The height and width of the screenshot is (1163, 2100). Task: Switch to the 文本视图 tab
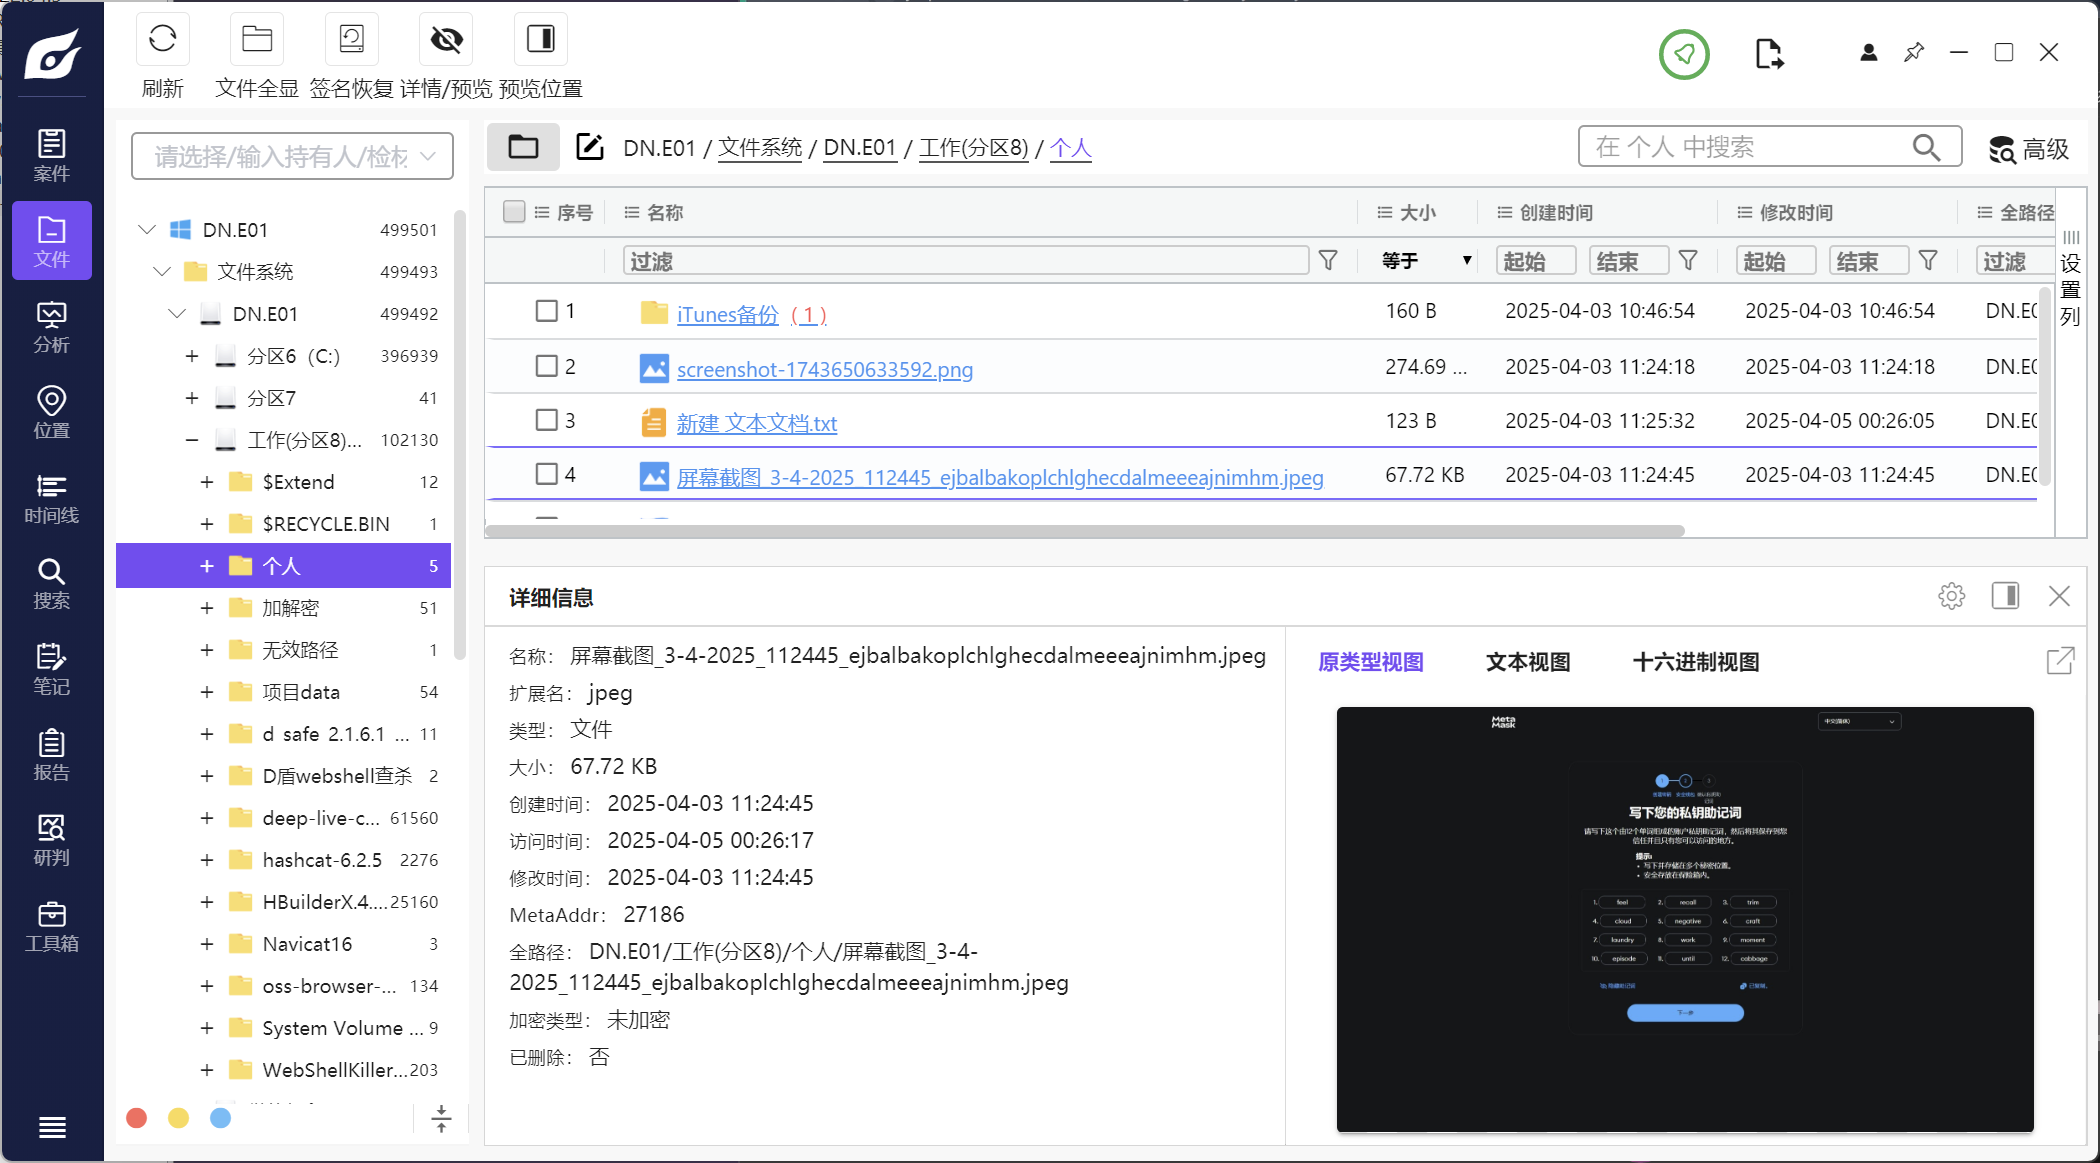[x=1527, y=662]
